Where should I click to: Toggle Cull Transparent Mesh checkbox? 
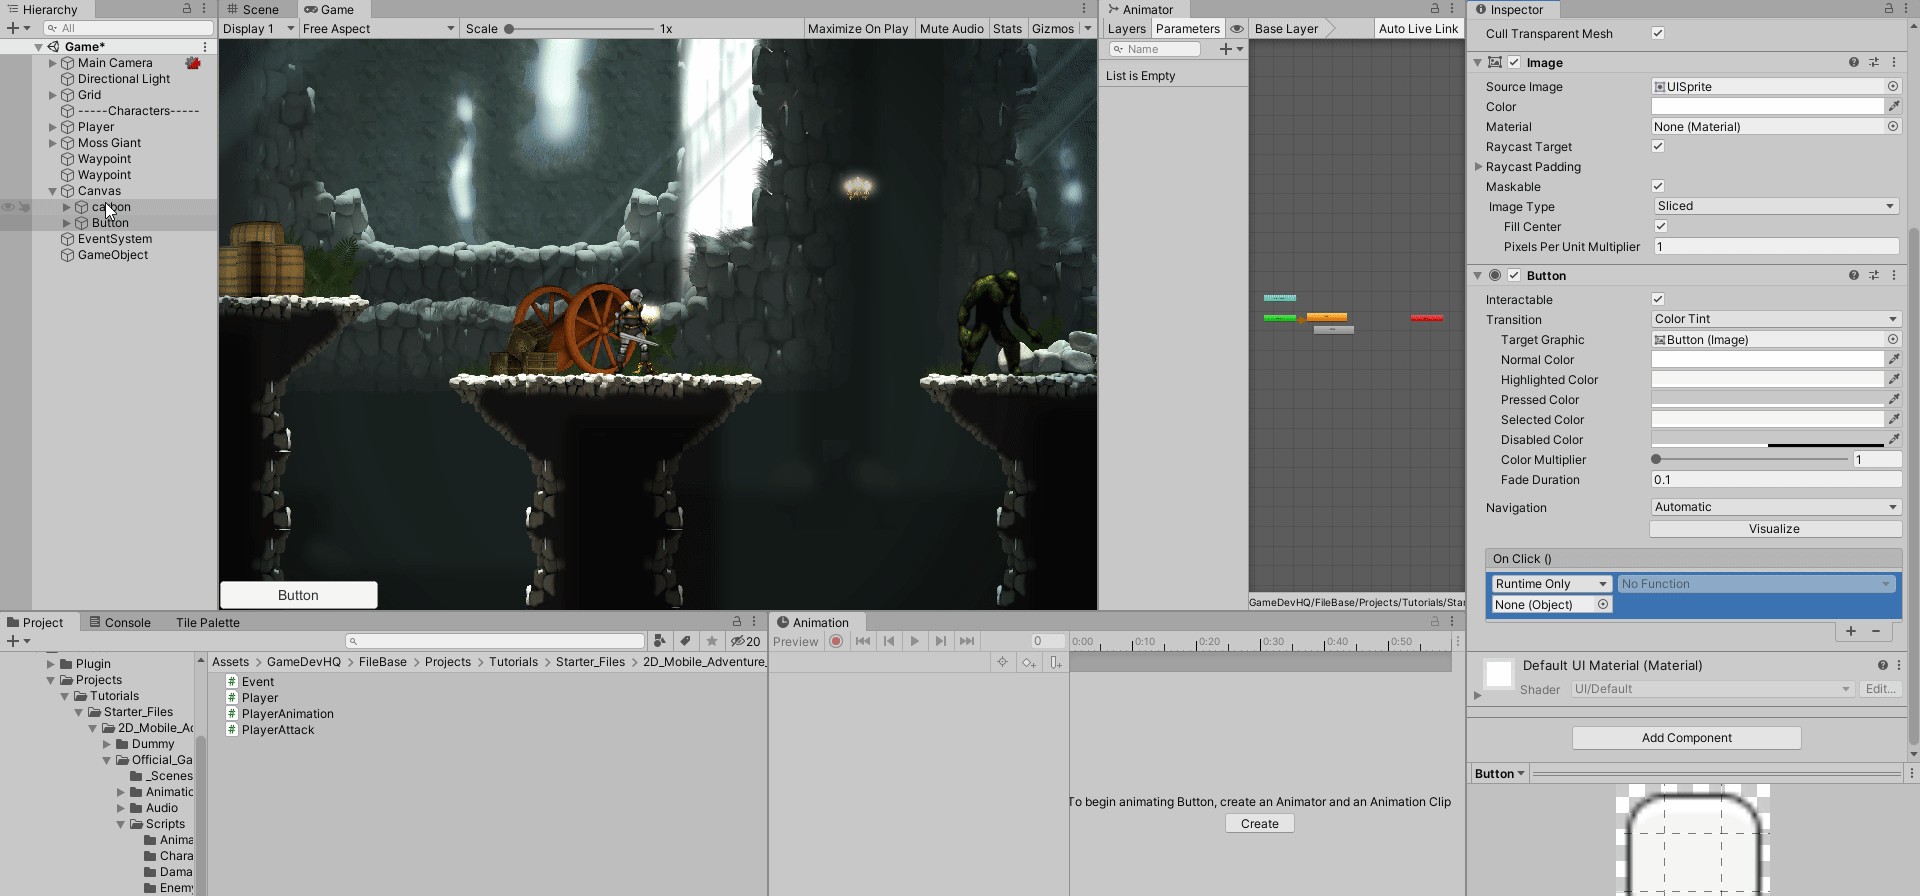(1658, 33)
